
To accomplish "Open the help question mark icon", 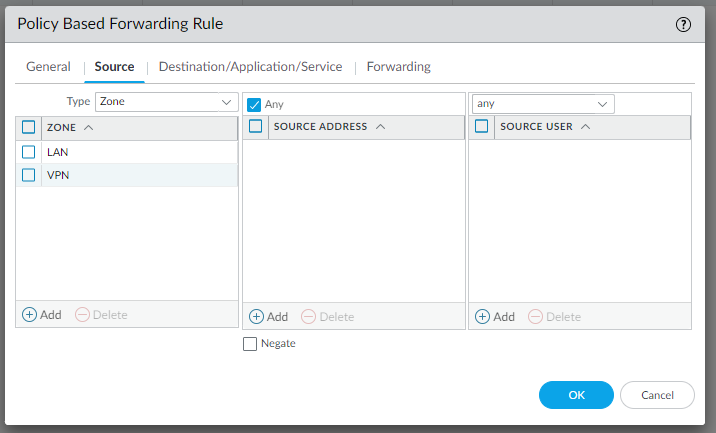I will pos(684,25).
